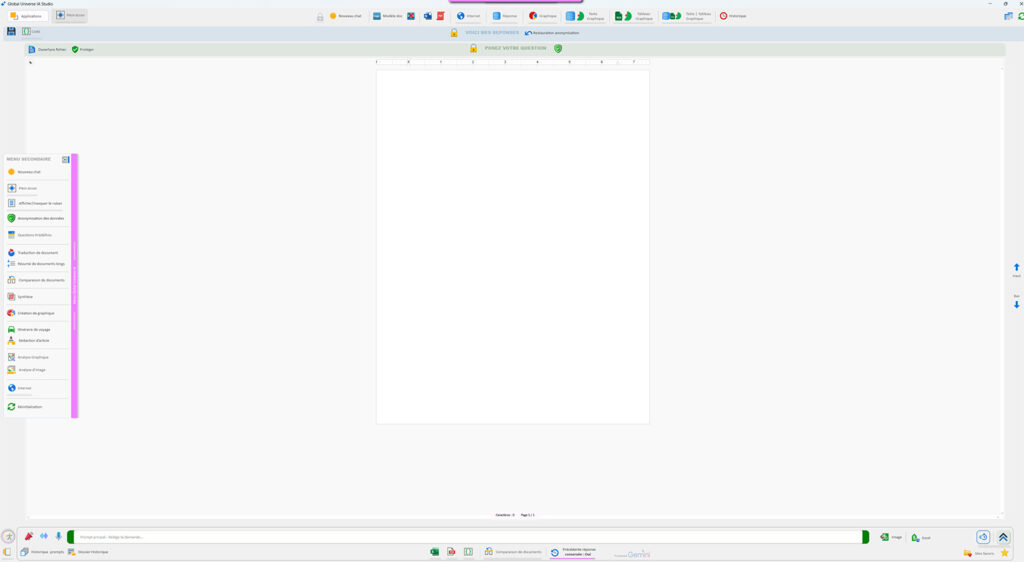
Task: Click the yellow padlock beside POSEZ VOTRE QUESTION
Action: tap(473, 48)
